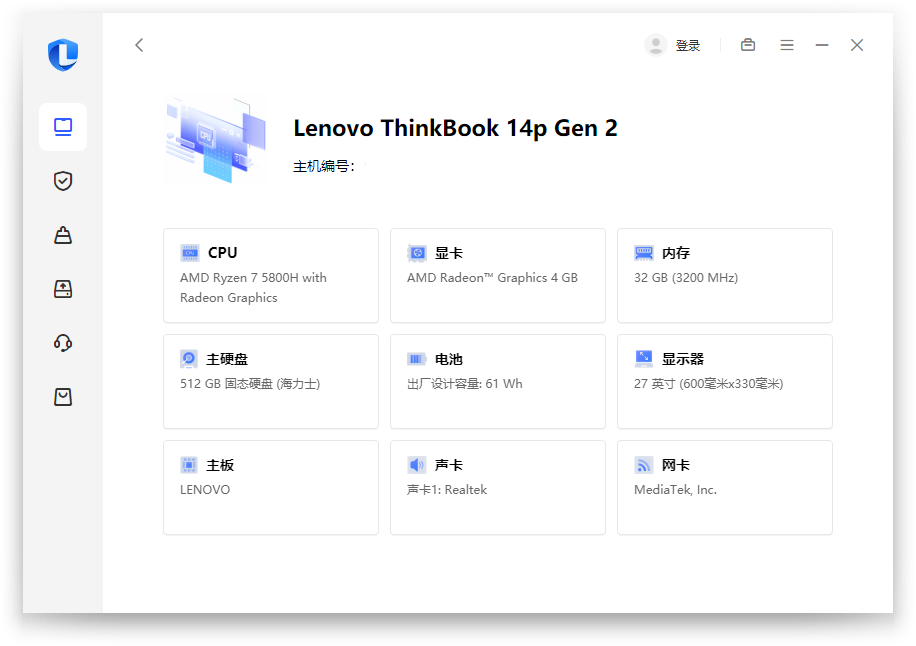The height and width of the screenshot is (646, 916).
Task: Open the customer service headset icon
Action: [x=63, y=343]
